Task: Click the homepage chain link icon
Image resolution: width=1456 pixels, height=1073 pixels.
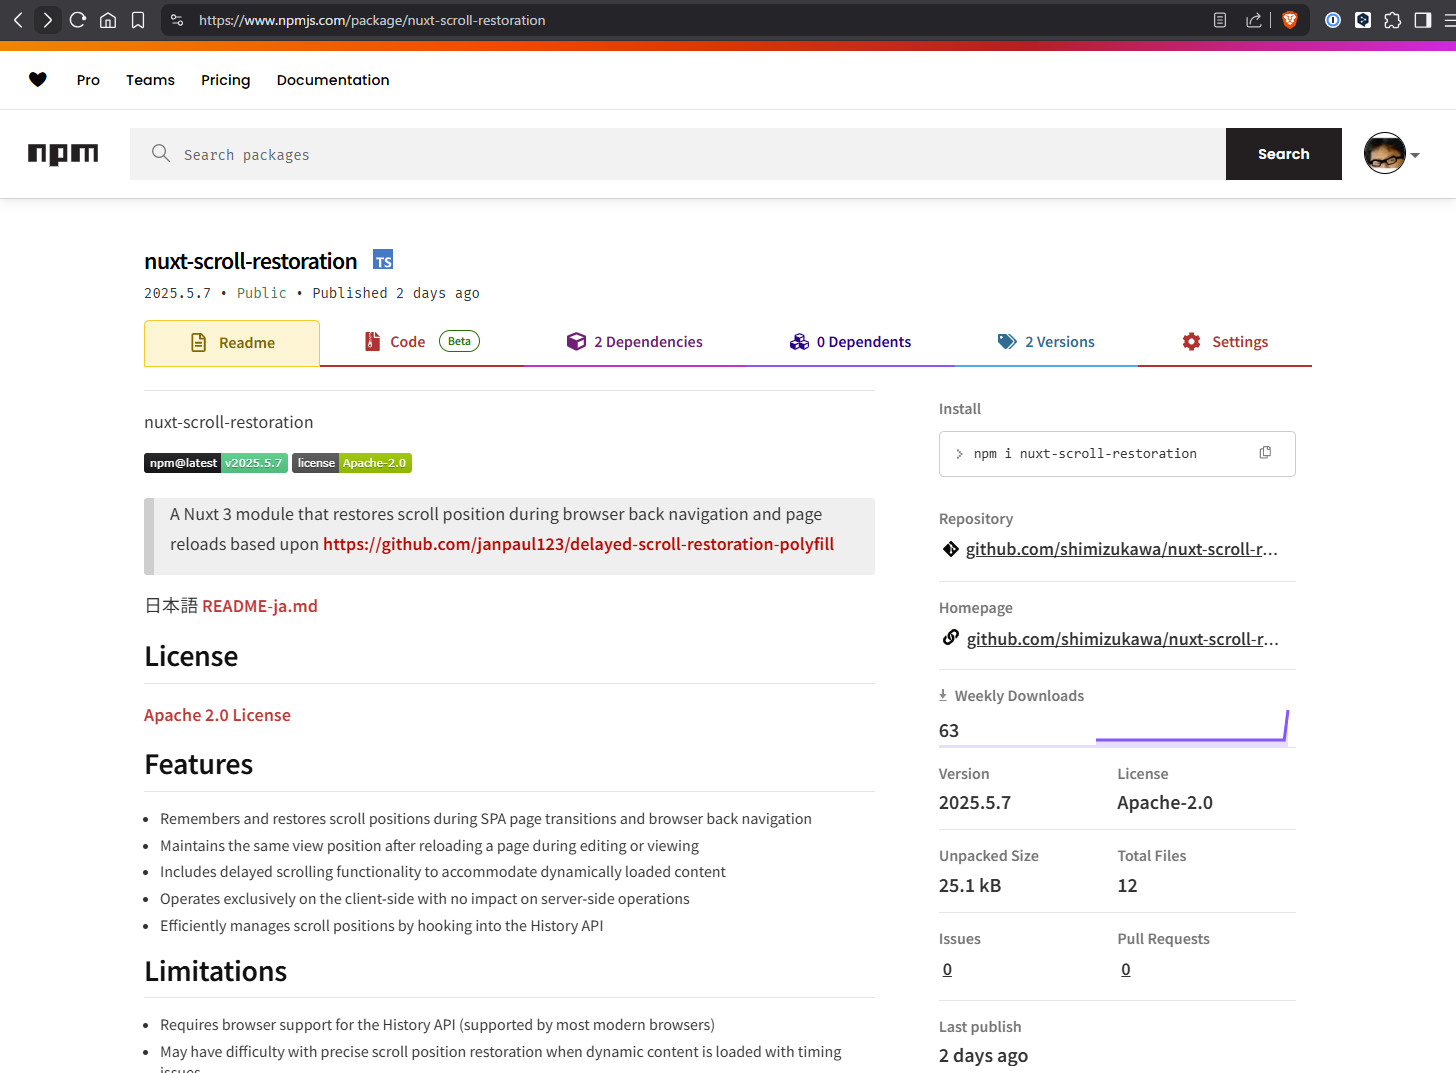Action: (951, 638)
